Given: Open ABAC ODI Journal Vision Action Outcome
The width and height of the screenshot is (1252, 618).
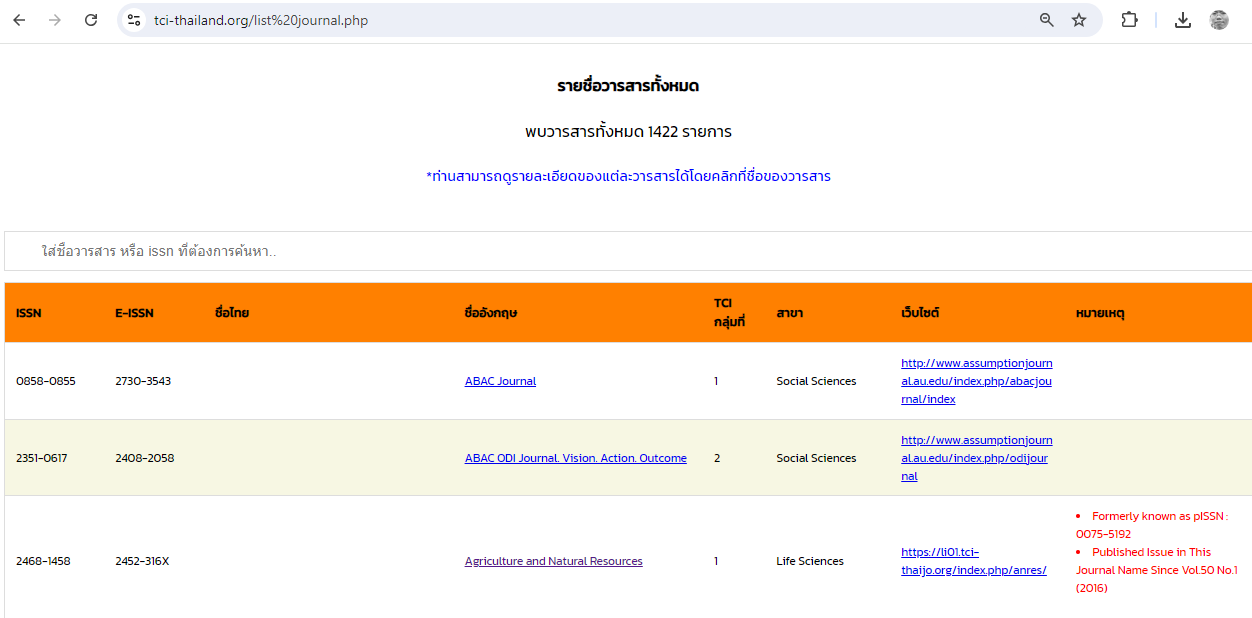Looking at the screenshot, I should tap(575, 458).
